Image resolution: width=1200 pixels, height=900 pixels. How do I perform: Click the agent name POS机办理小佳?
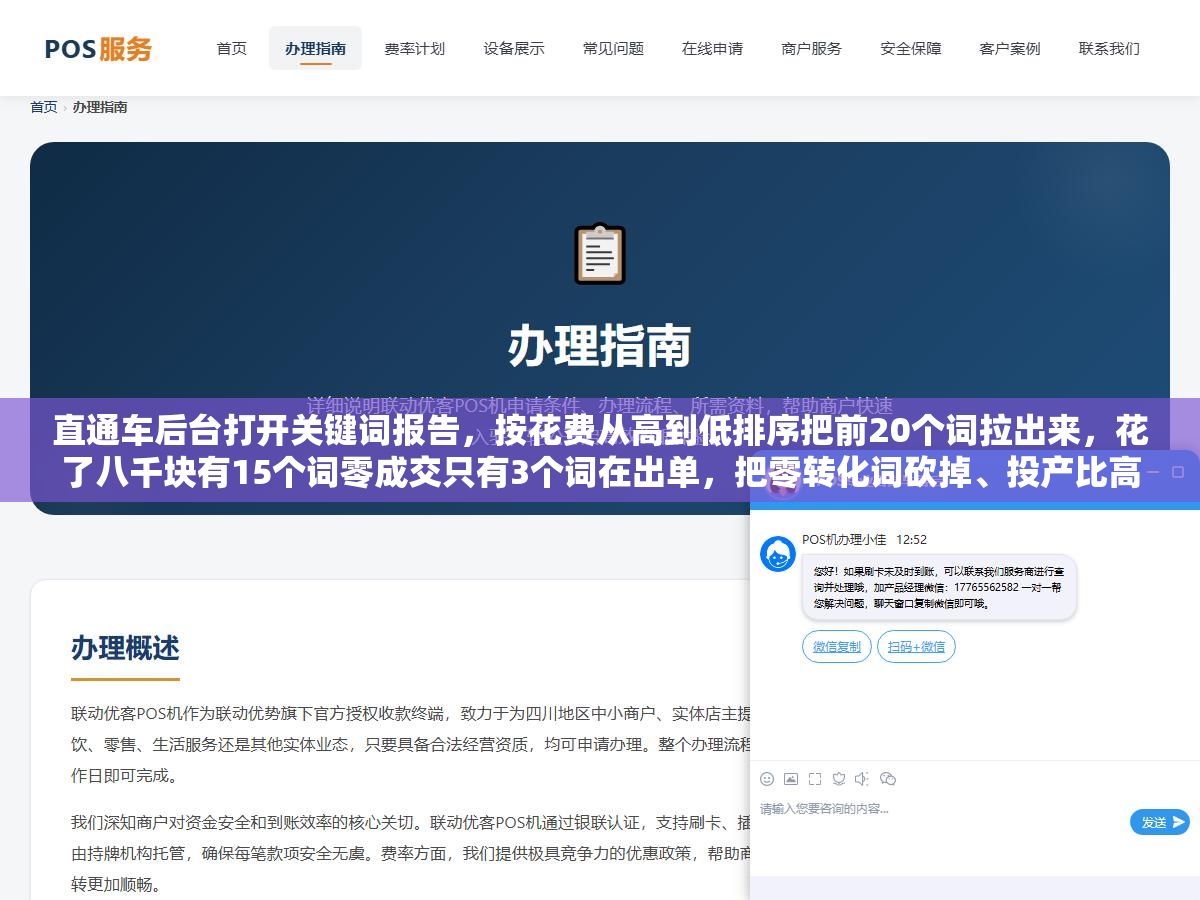(844, 539)
